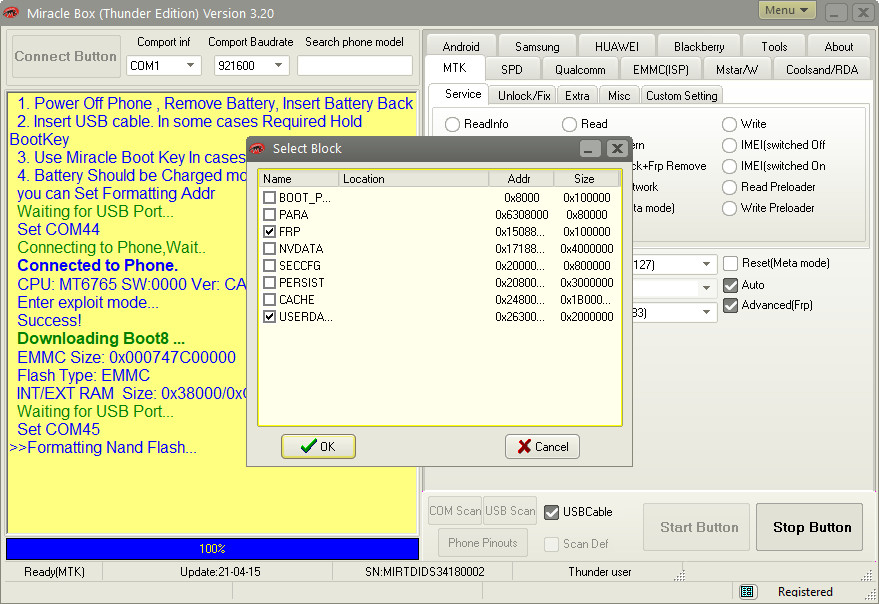The width and height of the screenshot is (879, 604).
Task: Toggle the USBCable checkbox
Action: point(552,512)
